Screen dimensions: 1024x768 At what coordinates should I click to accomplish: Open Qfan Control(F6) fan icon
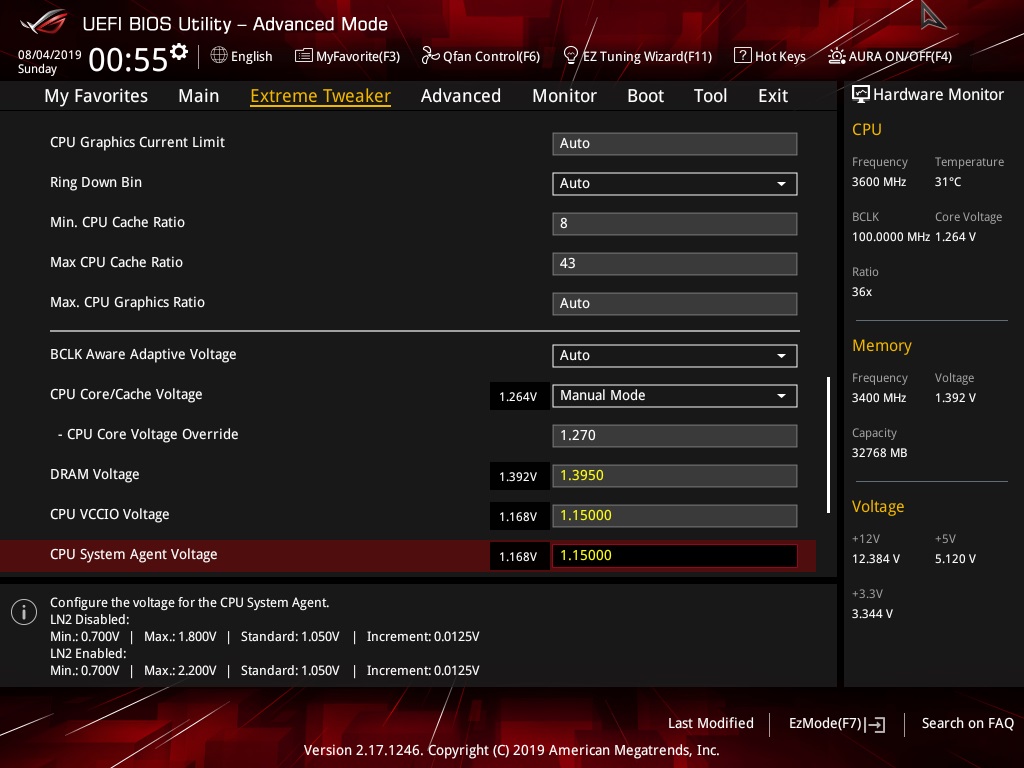click(x=430, y=56)
